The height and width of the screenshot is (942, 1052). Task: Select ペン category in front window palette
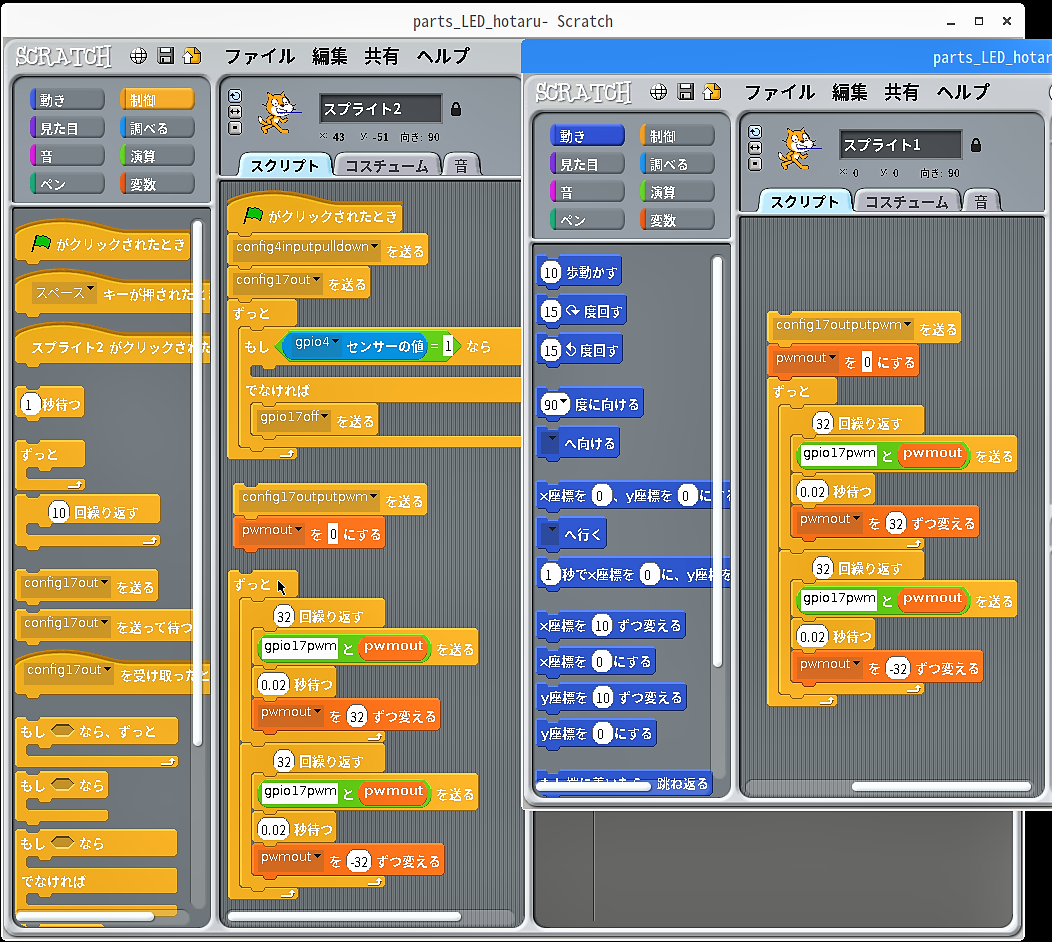pos(587,220)
